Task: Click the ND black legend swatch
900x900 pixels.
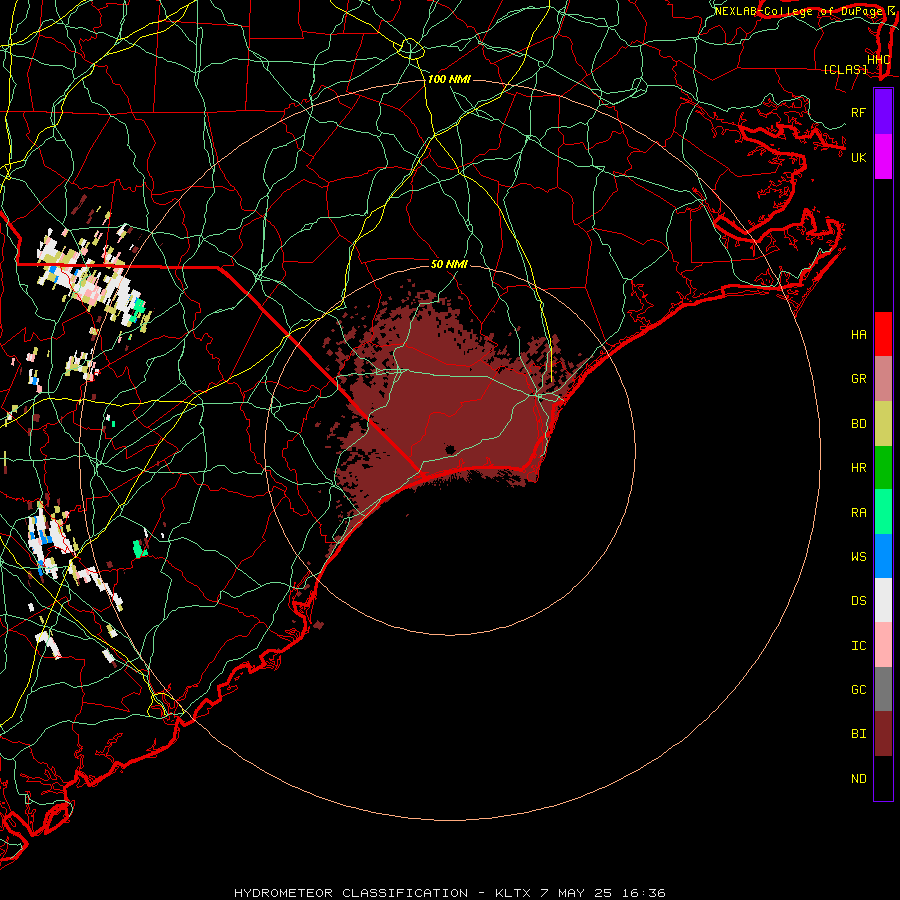Action: (x=883, y=778)
